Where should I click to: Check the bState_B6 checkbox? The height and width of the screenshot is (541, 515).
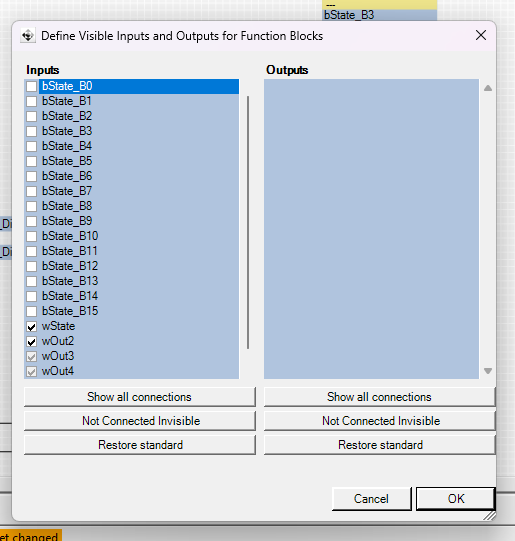tap(31, 176)
